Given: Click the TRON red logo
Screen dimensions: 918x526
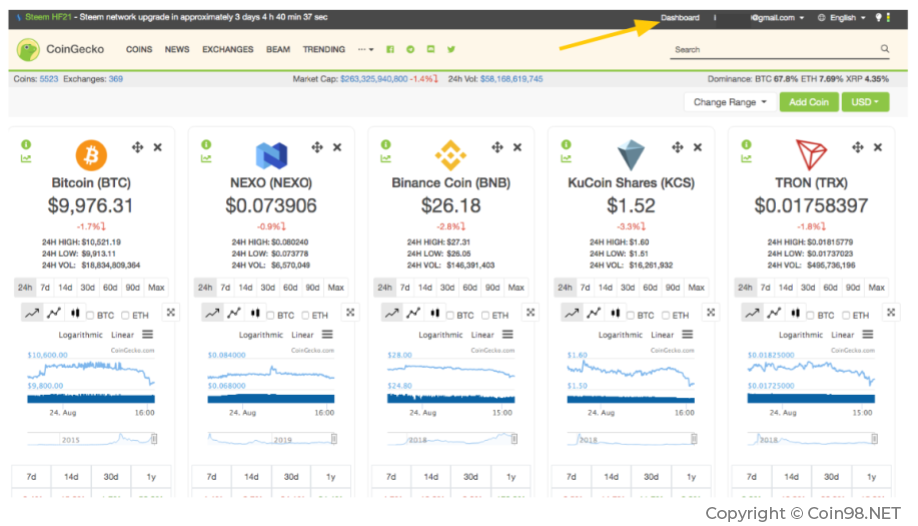Looking at the screenshot, I should click(x=811, y=155).
